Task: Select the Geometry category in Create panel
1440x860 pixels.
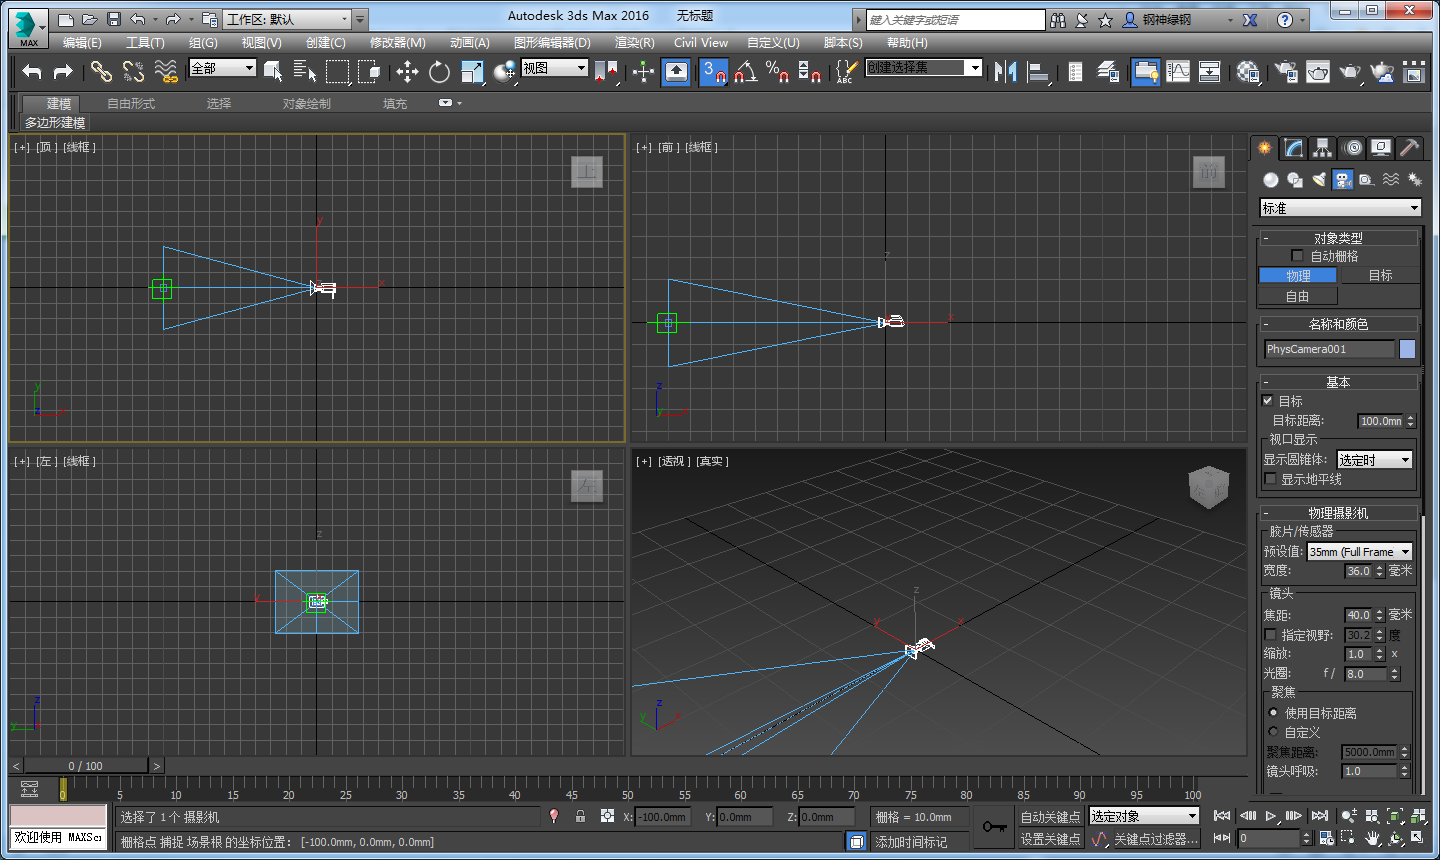Action: pyautogui.click(x=1270, y=180)
